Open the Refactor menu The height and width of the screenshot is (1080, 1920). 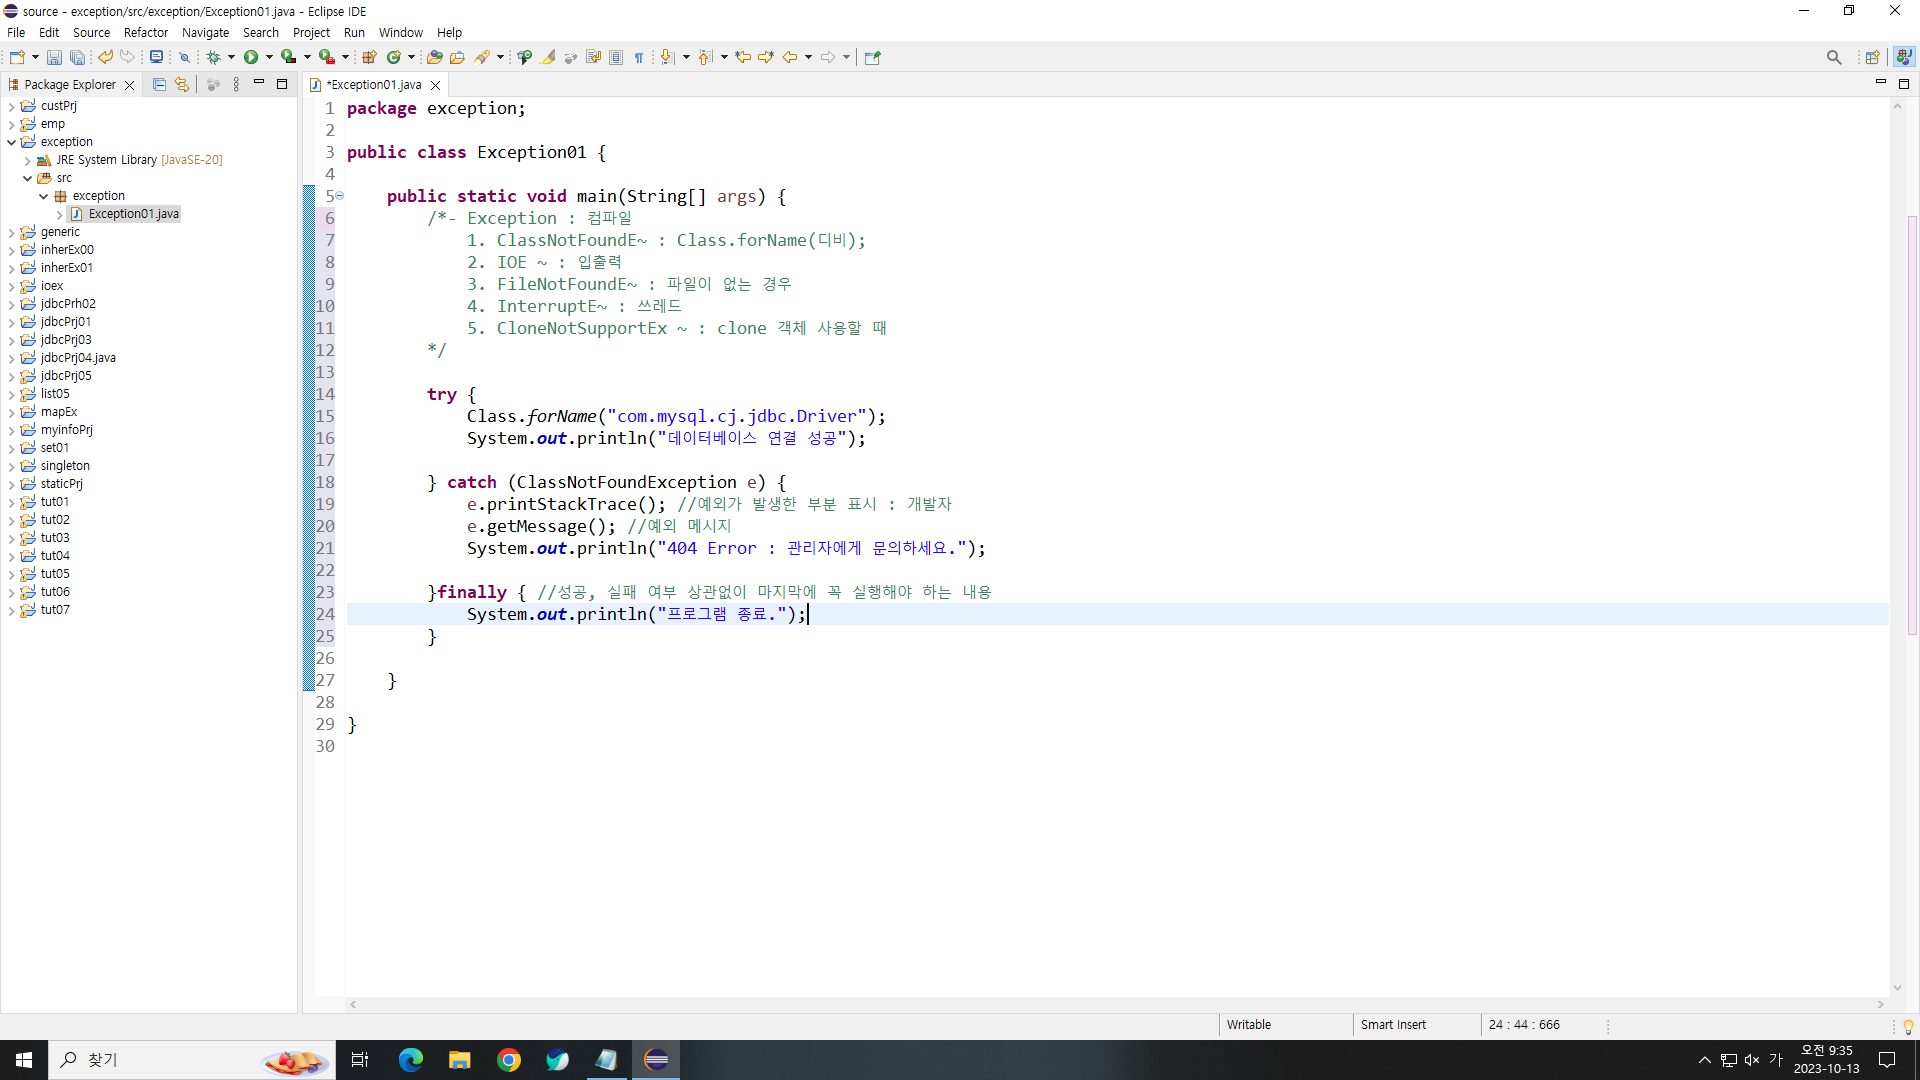pyautogui.click(x=145, y=32)
